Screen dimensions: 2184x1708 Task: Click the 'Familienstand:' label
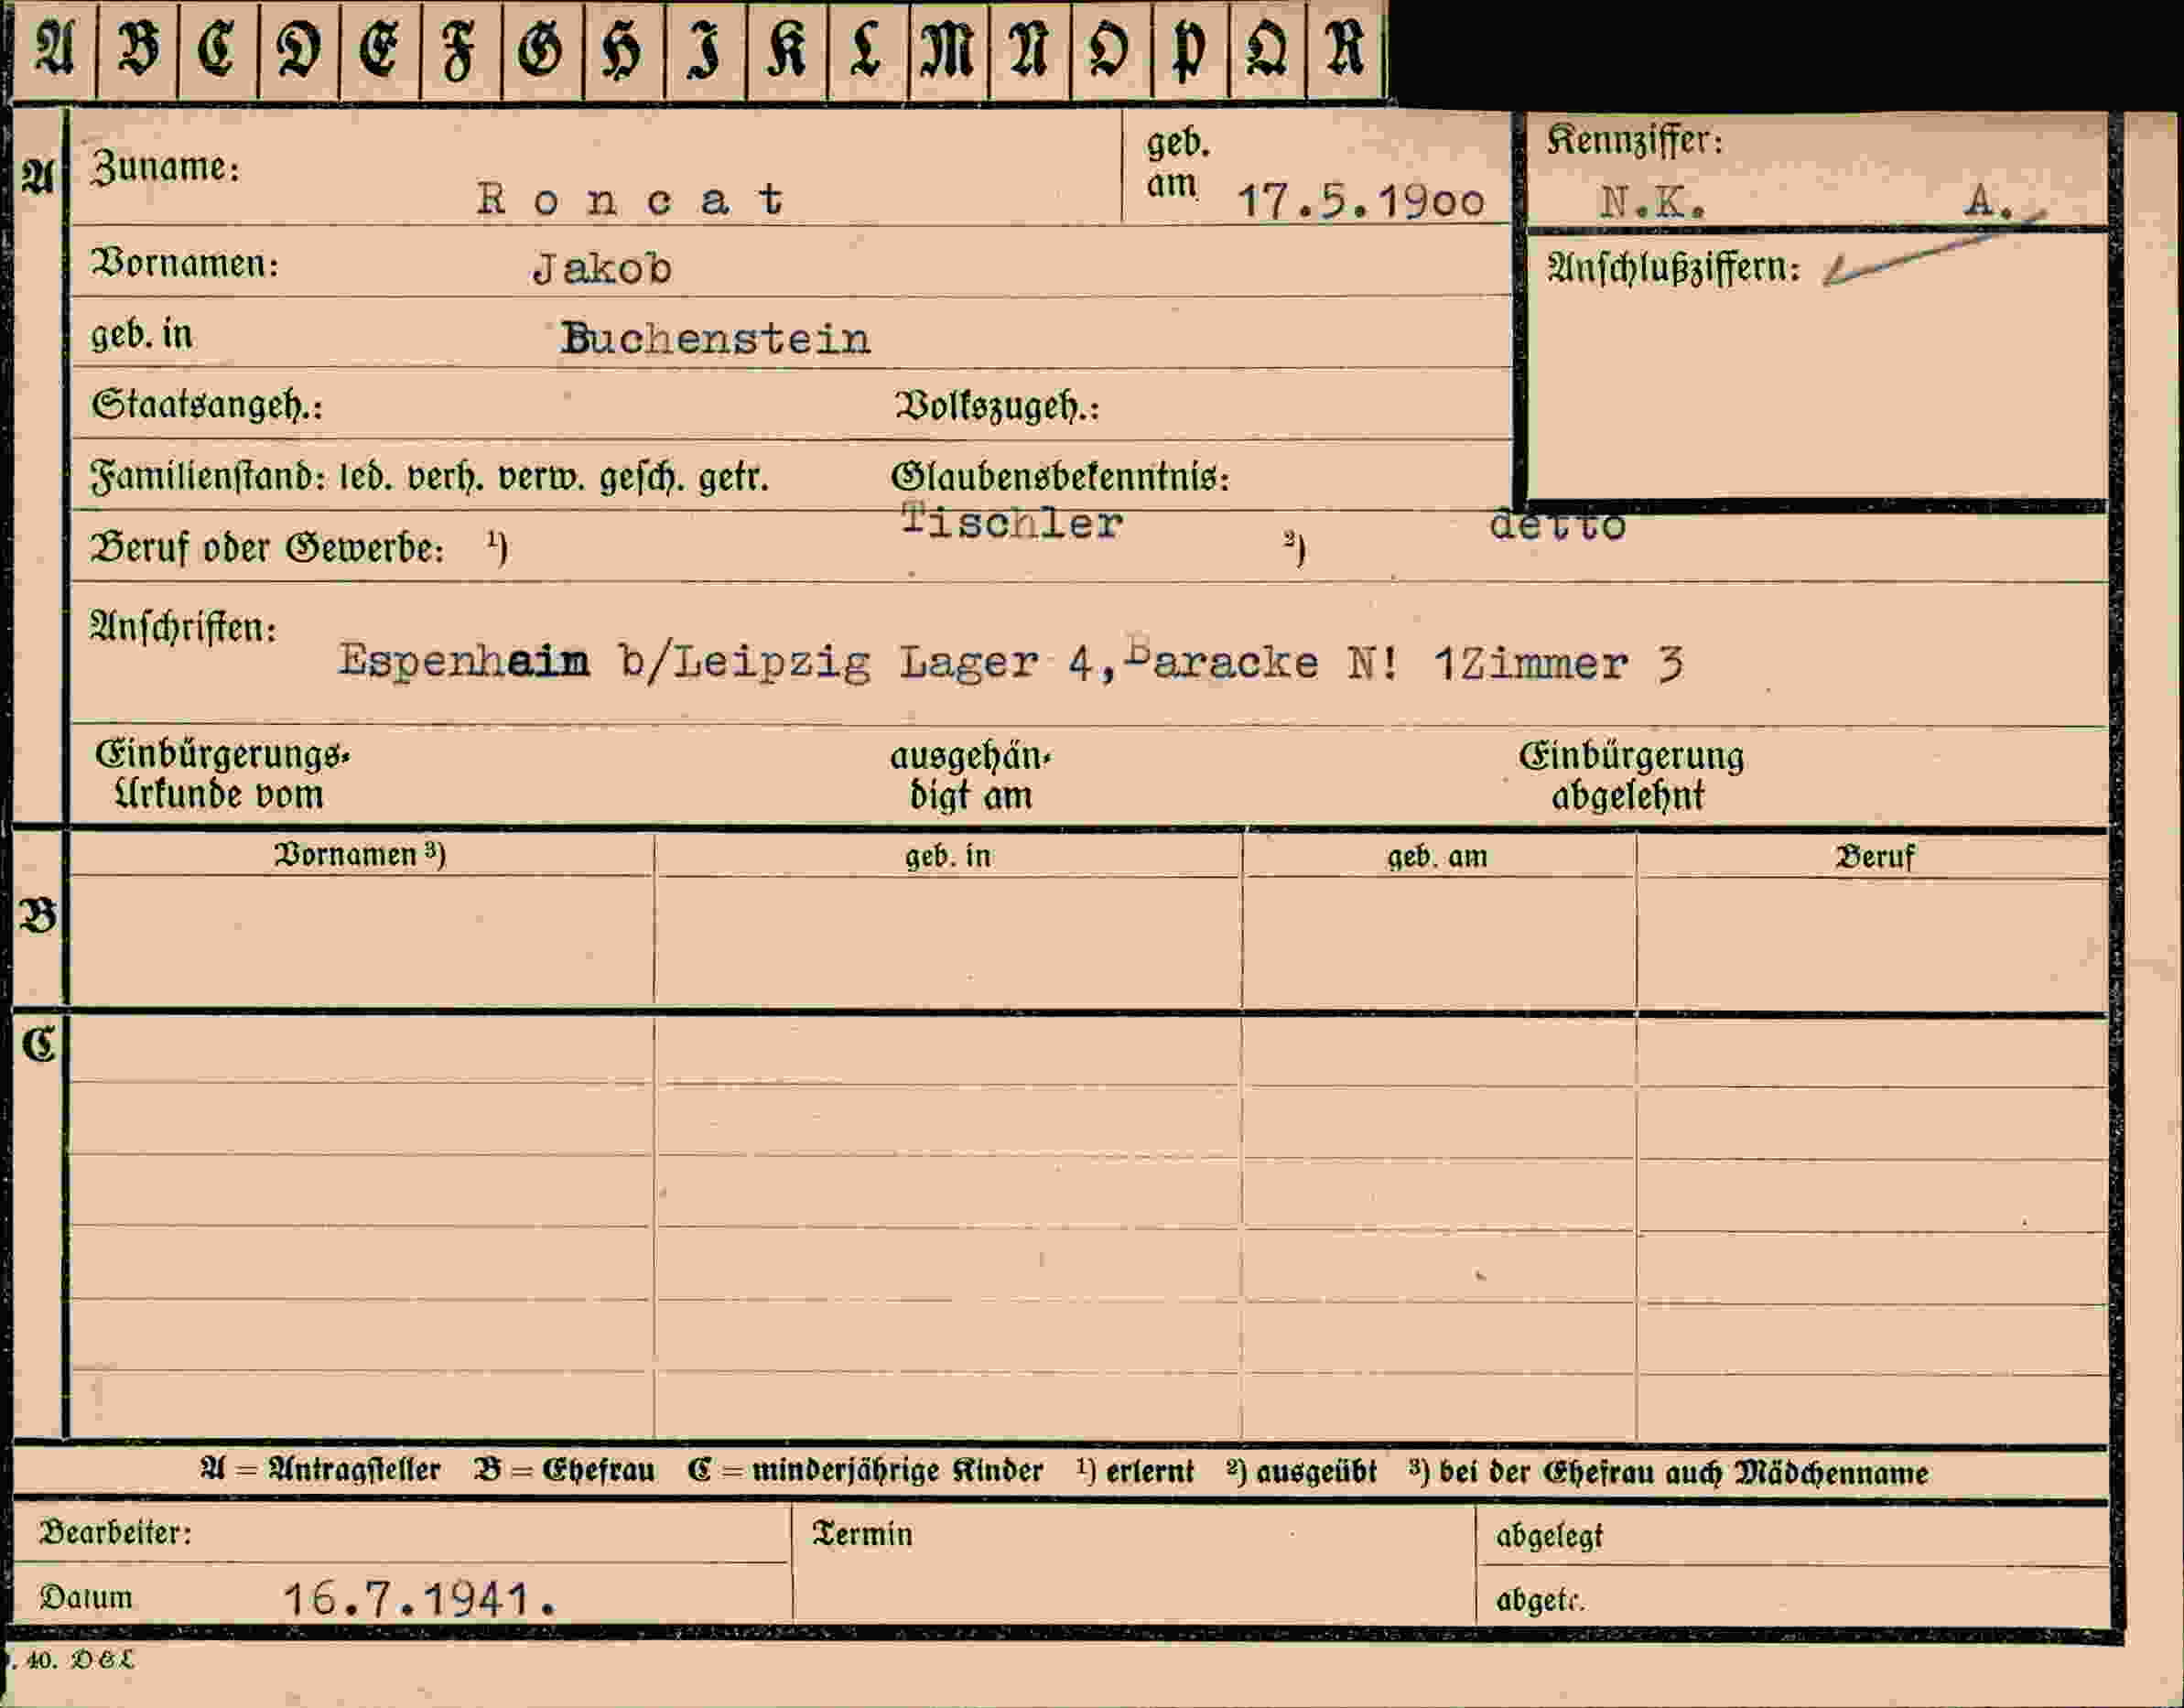pos(208,477)
